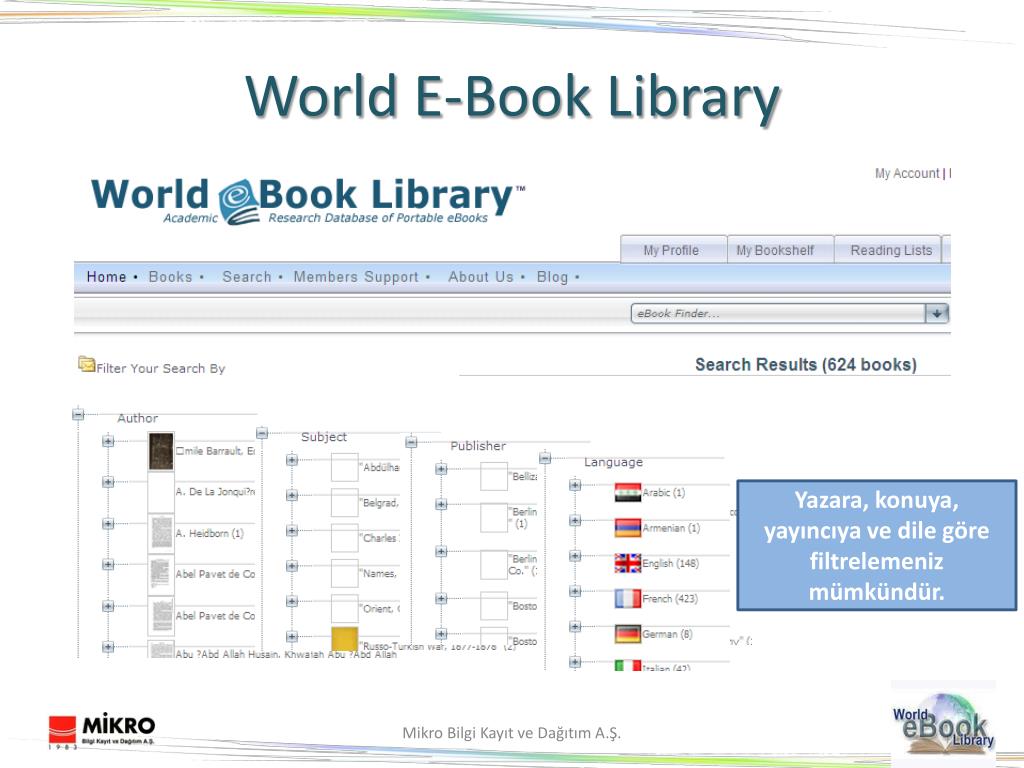Collapse the Subject filter tree
The width and height of the screenshot is (1024, 768).
click(262, 433)
